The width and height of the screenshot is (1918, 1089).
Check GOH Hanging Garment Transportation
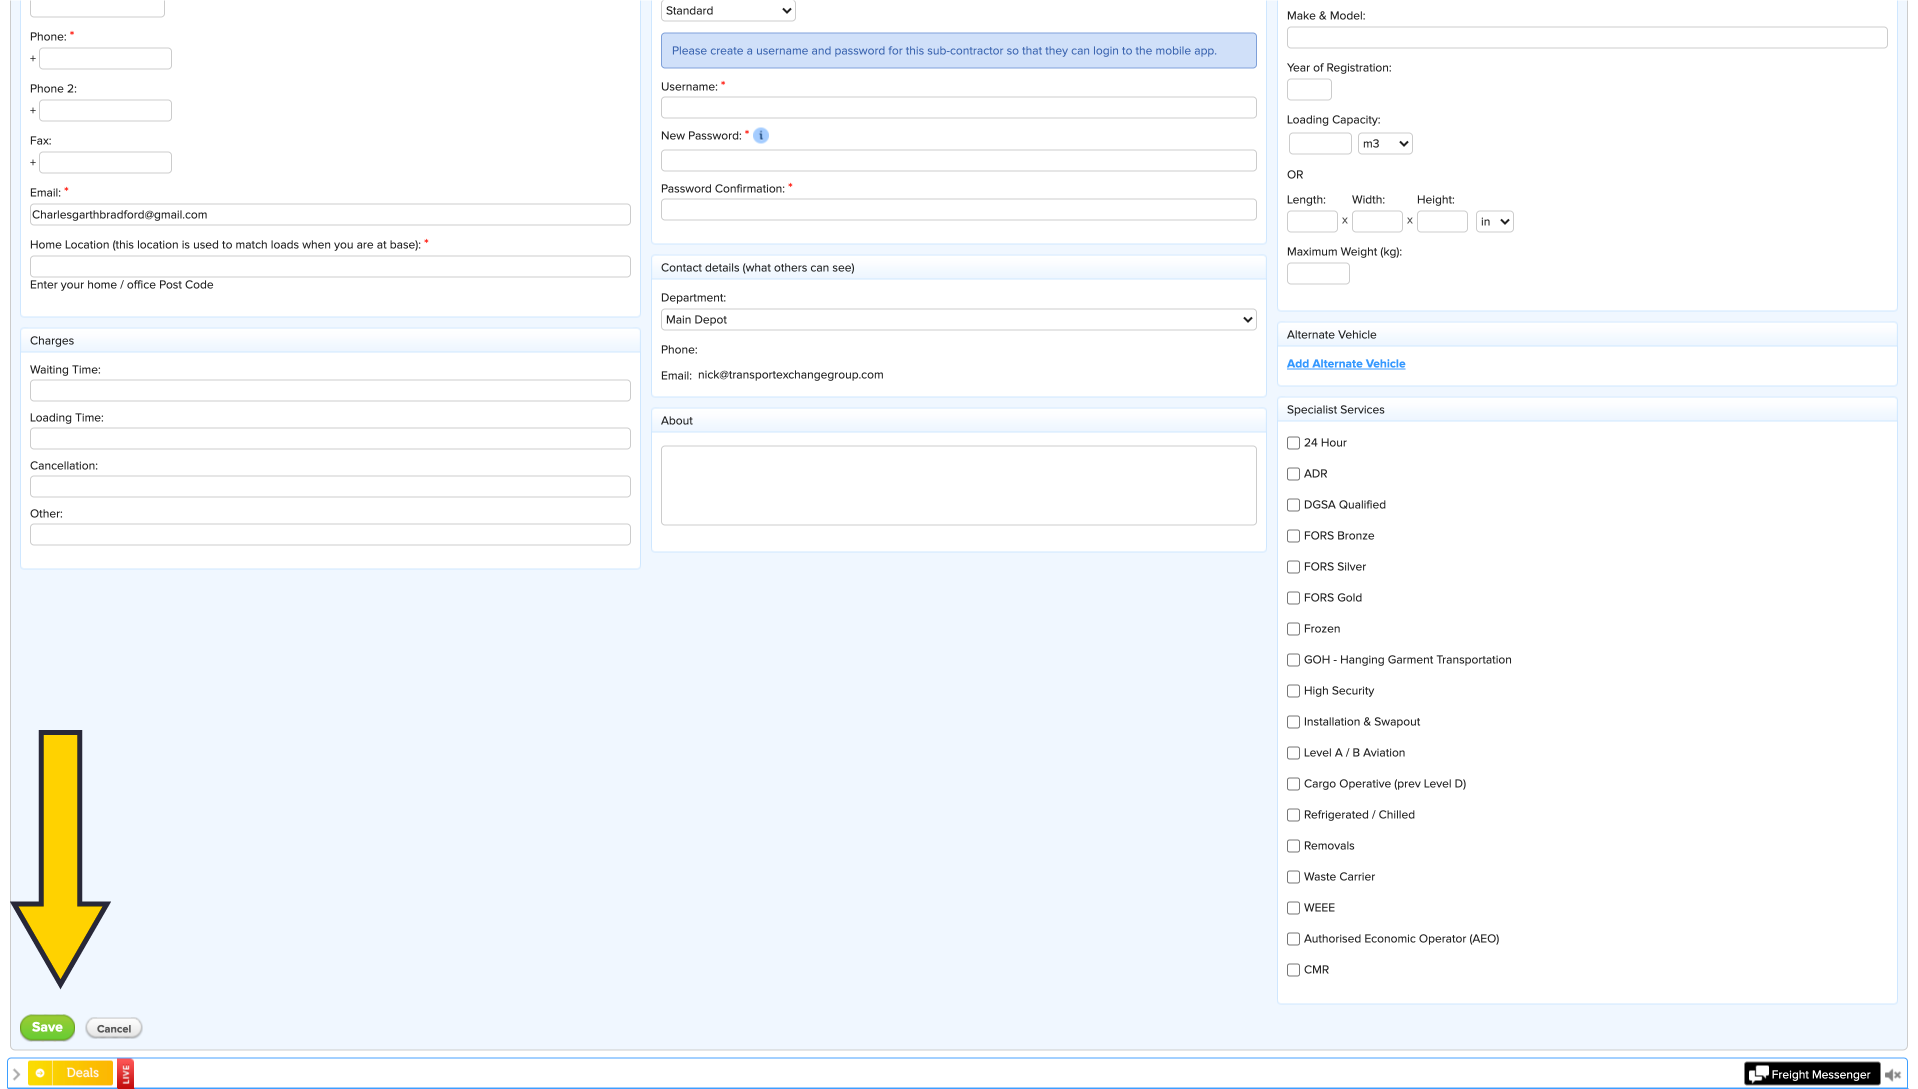(1293, 660)
